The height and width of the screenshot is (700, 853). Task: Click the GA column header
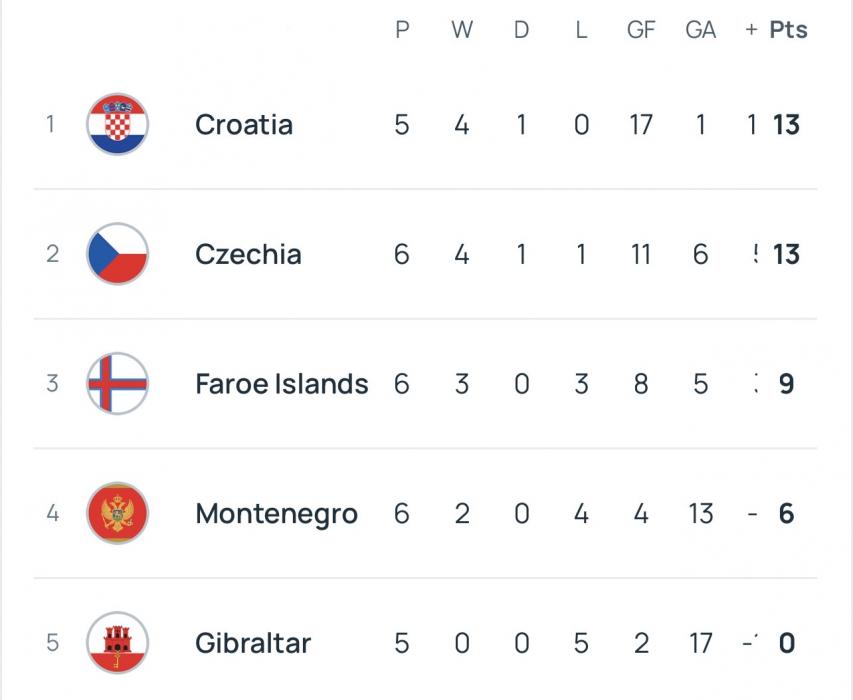pyautogui.click(x=700, y=30)
